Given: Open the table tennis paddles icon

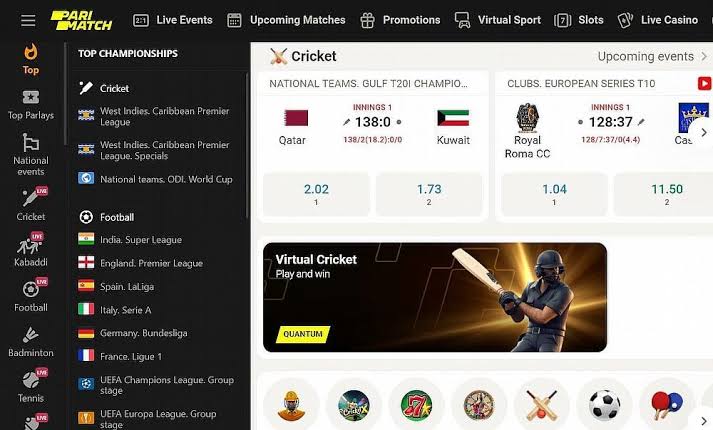Looking at the screenshot, I should tap(667, 405).
